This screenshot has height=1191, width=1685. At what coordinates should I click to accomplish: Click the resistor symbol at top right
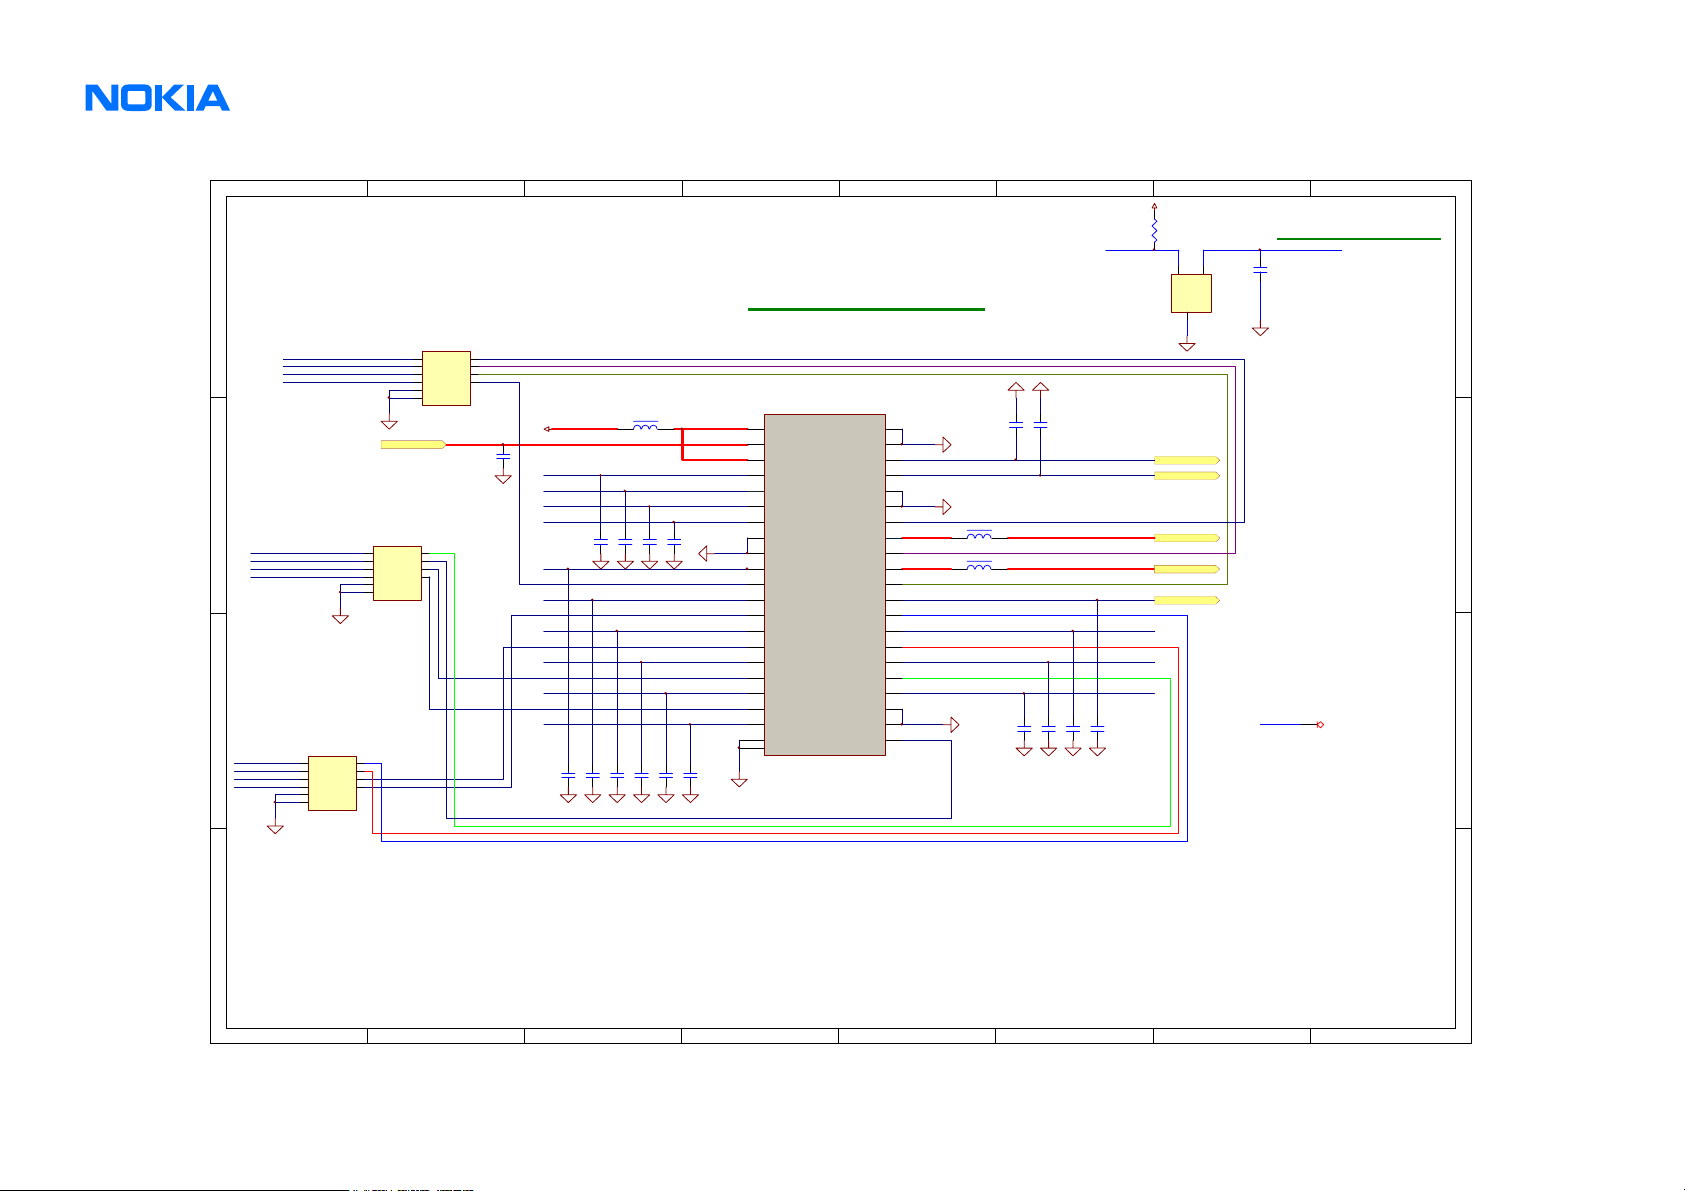[1155, 233]
